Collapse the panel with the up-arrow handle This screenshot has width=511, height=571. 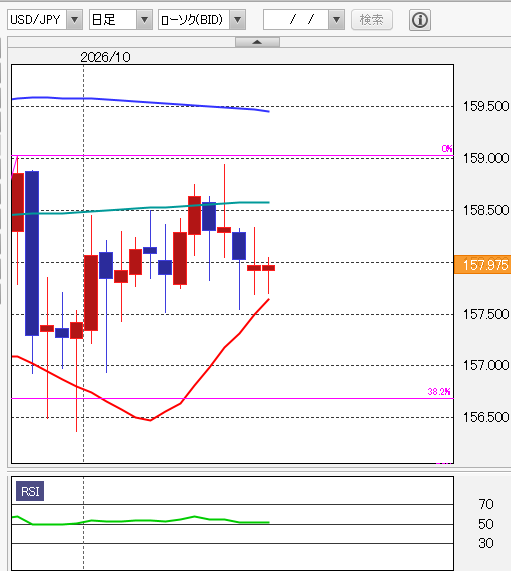(x=257, y=42)
